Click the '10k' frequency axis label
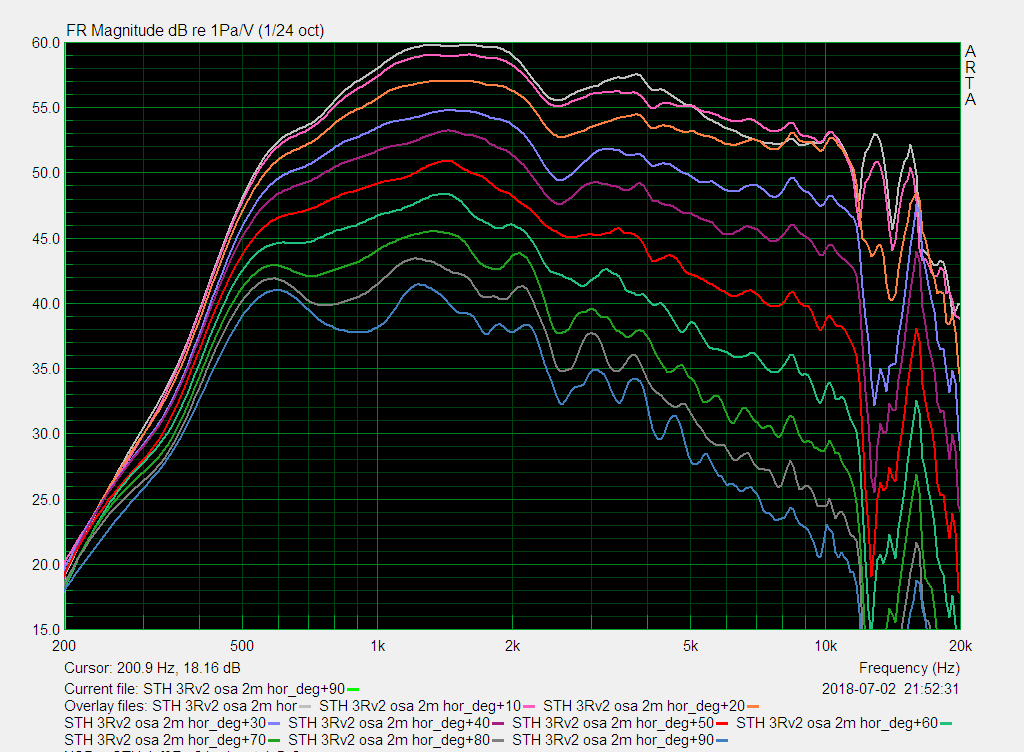 click(825, 646)
